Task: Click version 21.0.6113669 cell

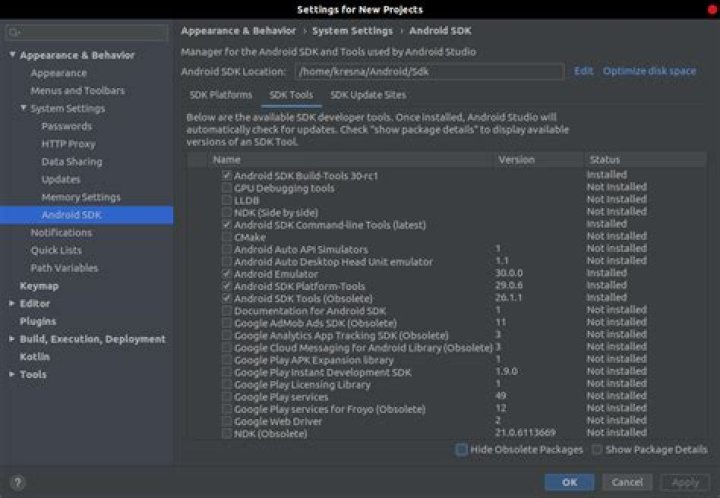Action: point(525,432)
